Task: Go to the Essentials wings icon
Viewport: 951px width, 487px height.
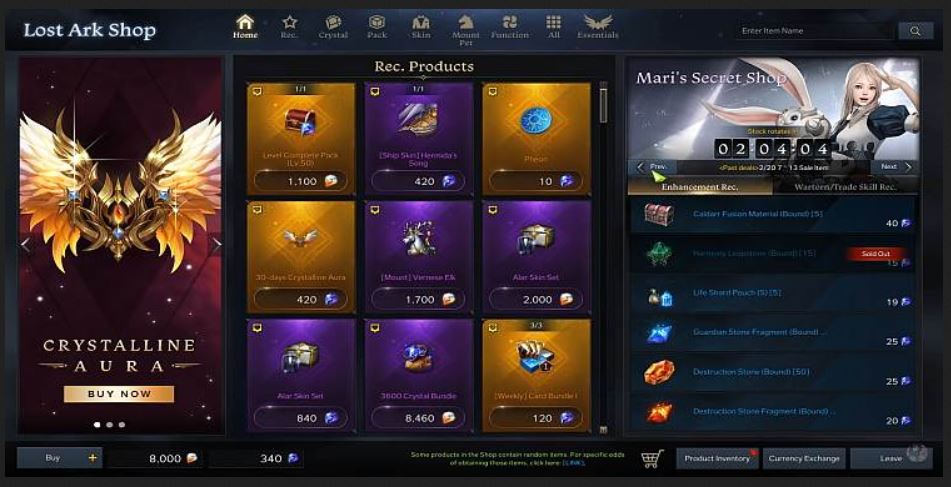Action: point(597,23)
